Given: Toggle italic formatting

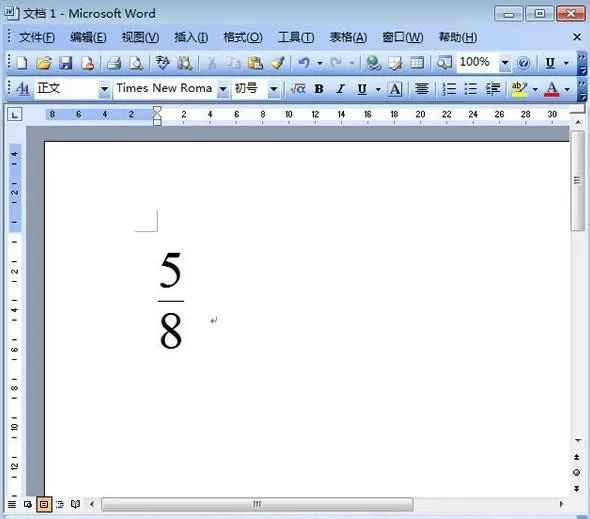Looking at the screenshot, I should click(x=341, y=89).
